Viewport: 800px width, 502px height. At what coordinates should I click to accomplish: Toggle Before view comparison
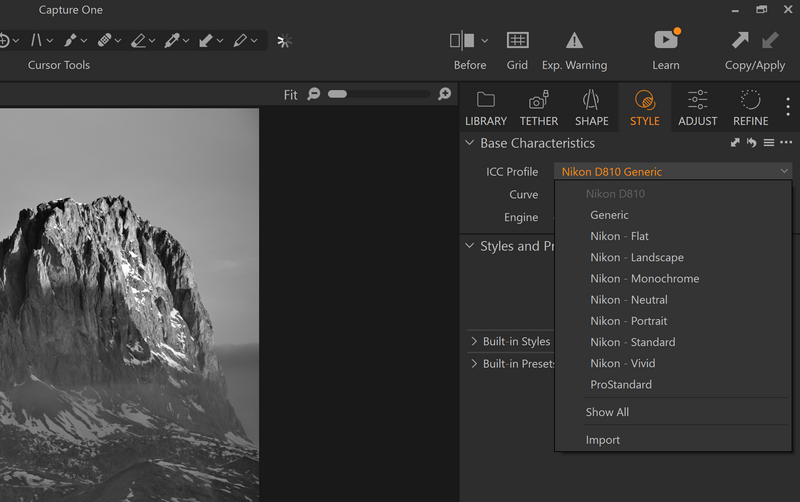(462, 40)
